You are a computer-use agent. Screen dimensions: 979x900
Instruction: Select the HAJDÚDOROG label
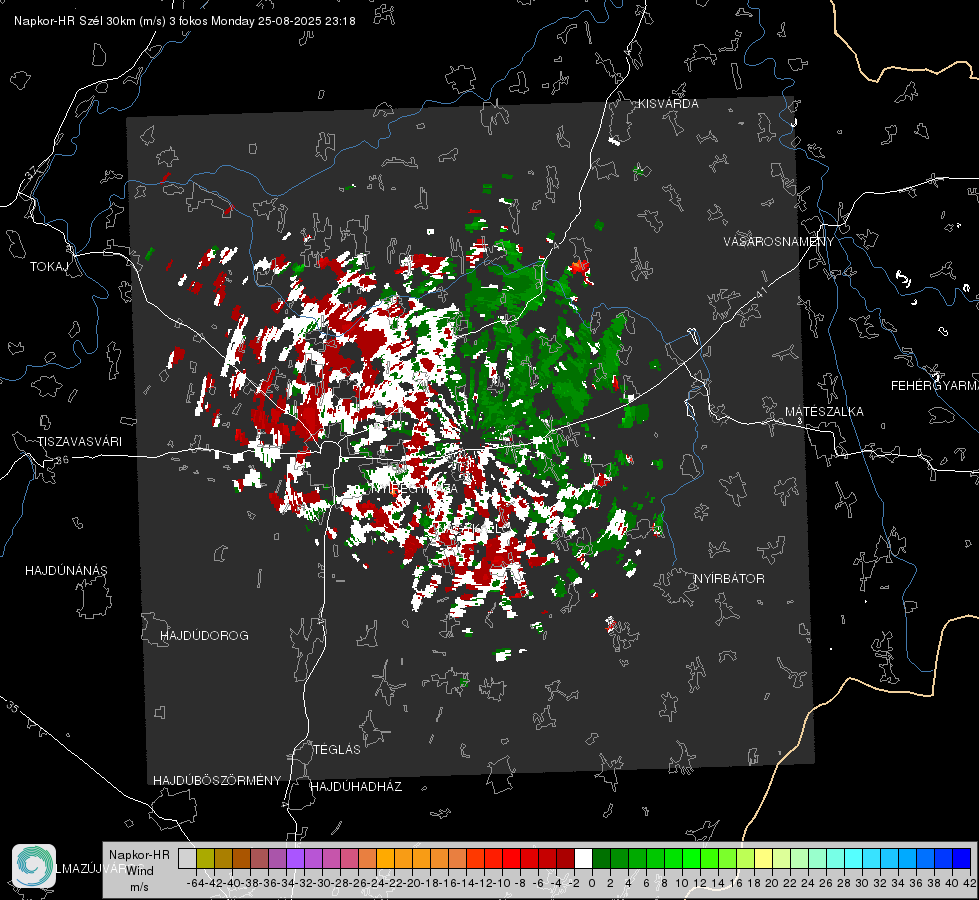pos(204,635)
